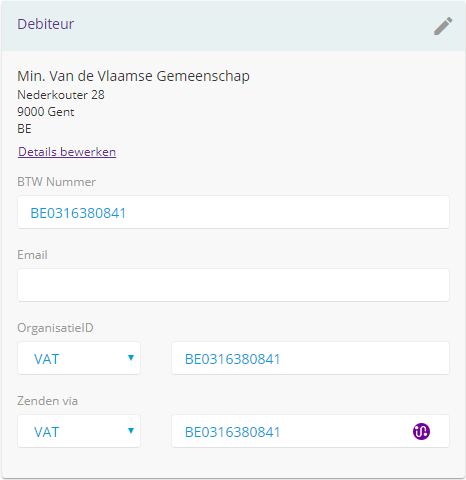
Task: Open the Zenden via VAT dropdown
Action: (79, 431)
